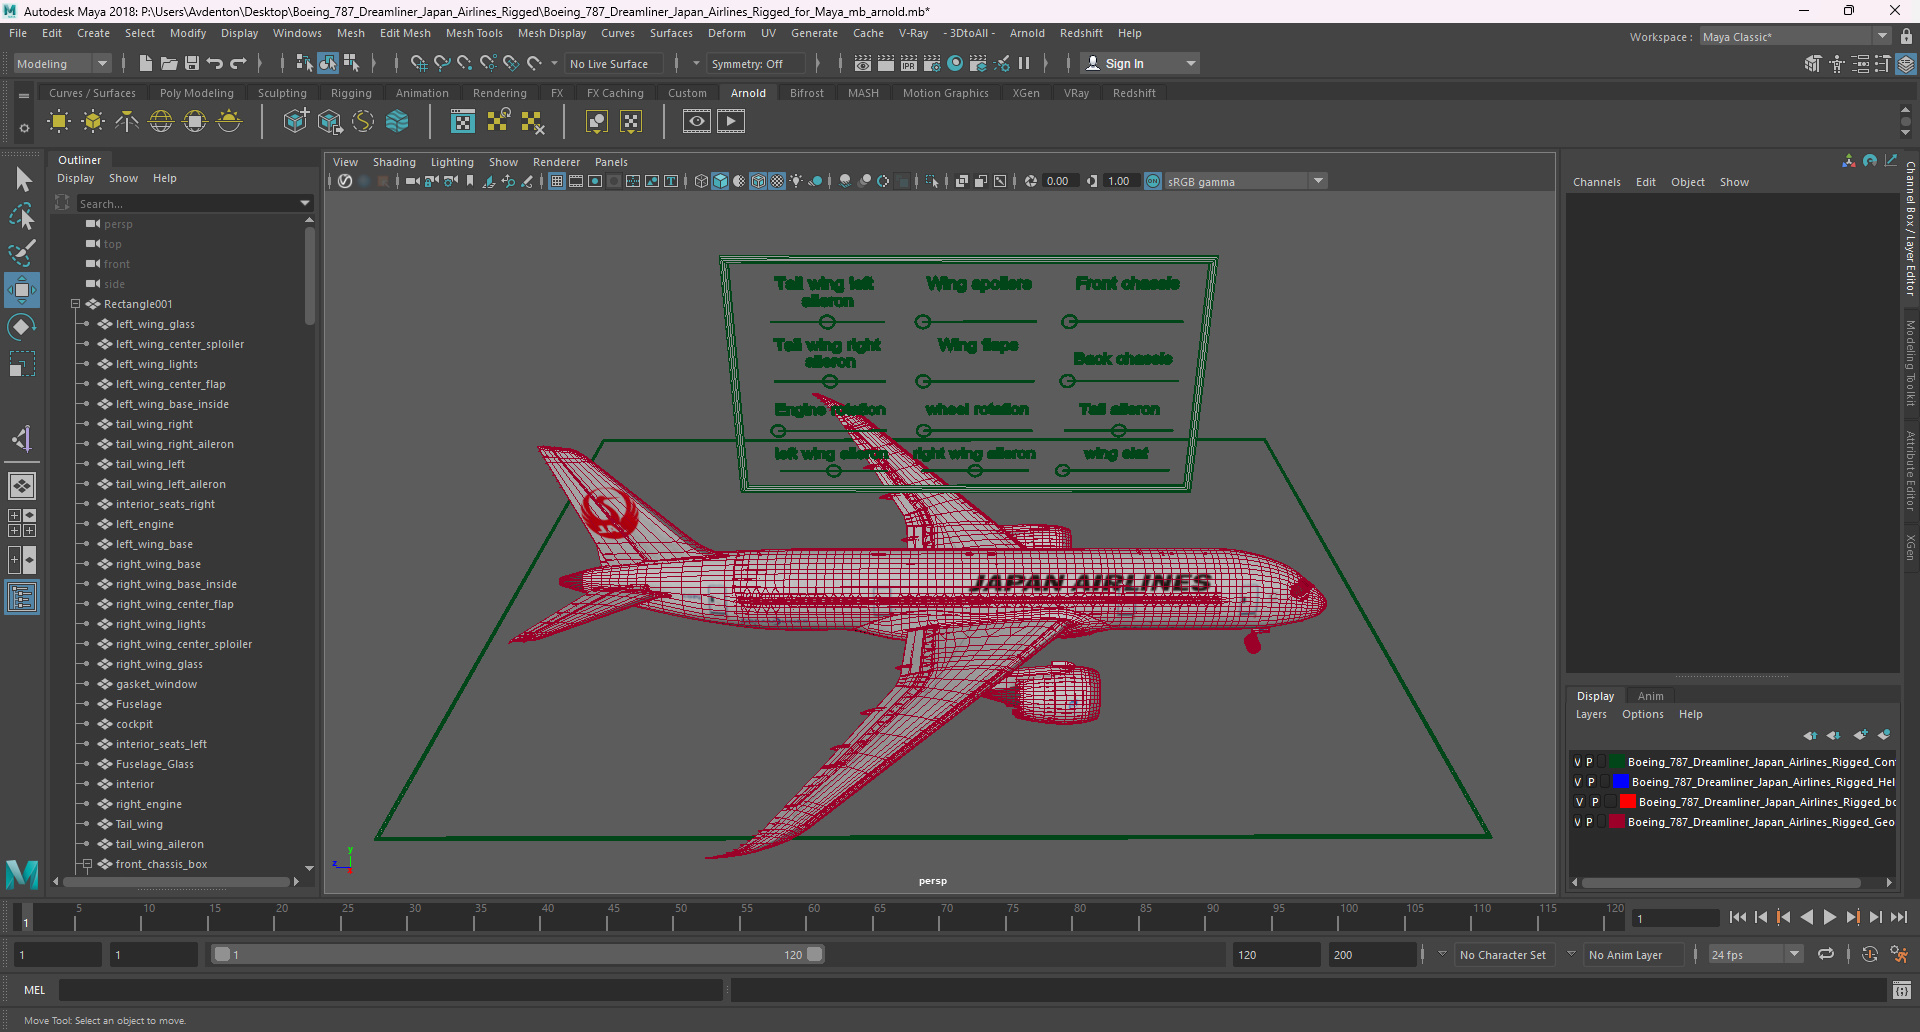The width and height of the screenshot is (1920, 1032).
Task: Choose the Lasso select tool
Action: pos(22,216)
